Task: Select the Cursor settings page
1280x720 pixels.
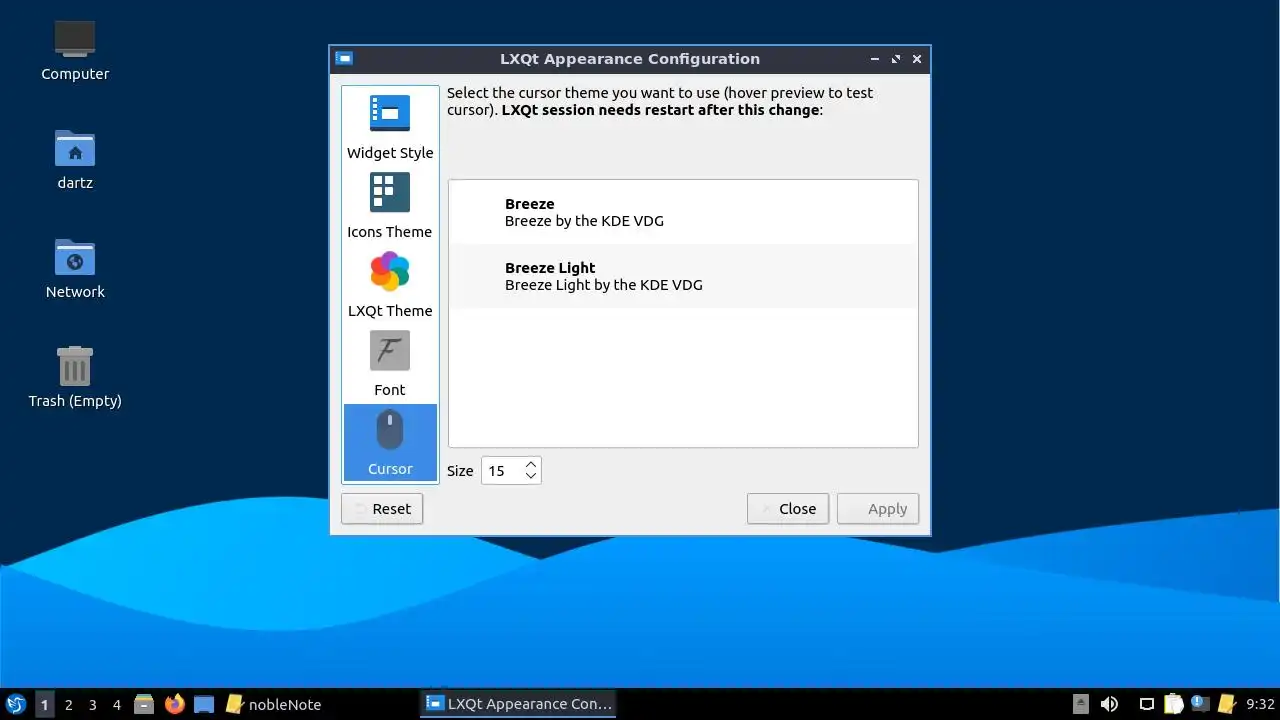Action: (390, 443)
